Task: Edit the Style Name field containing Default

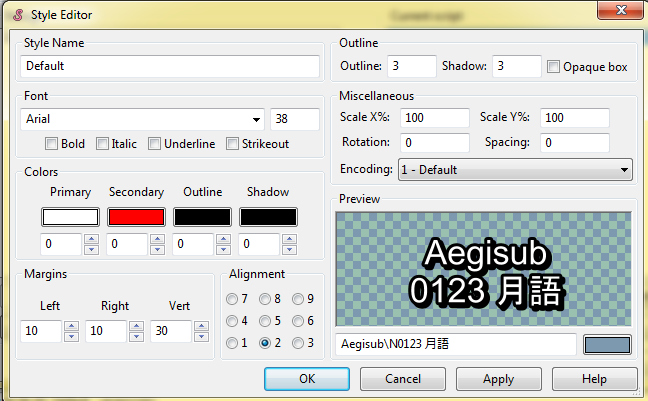Action: (170, 66)
